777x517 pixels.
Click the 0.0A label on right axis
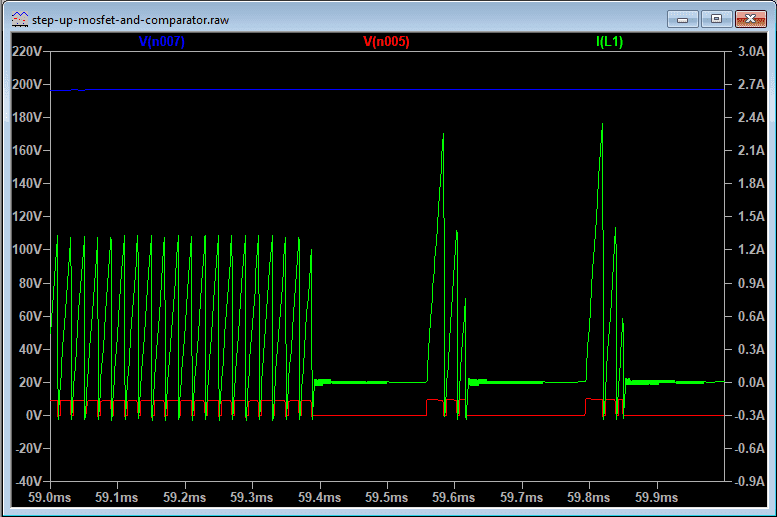750,382
